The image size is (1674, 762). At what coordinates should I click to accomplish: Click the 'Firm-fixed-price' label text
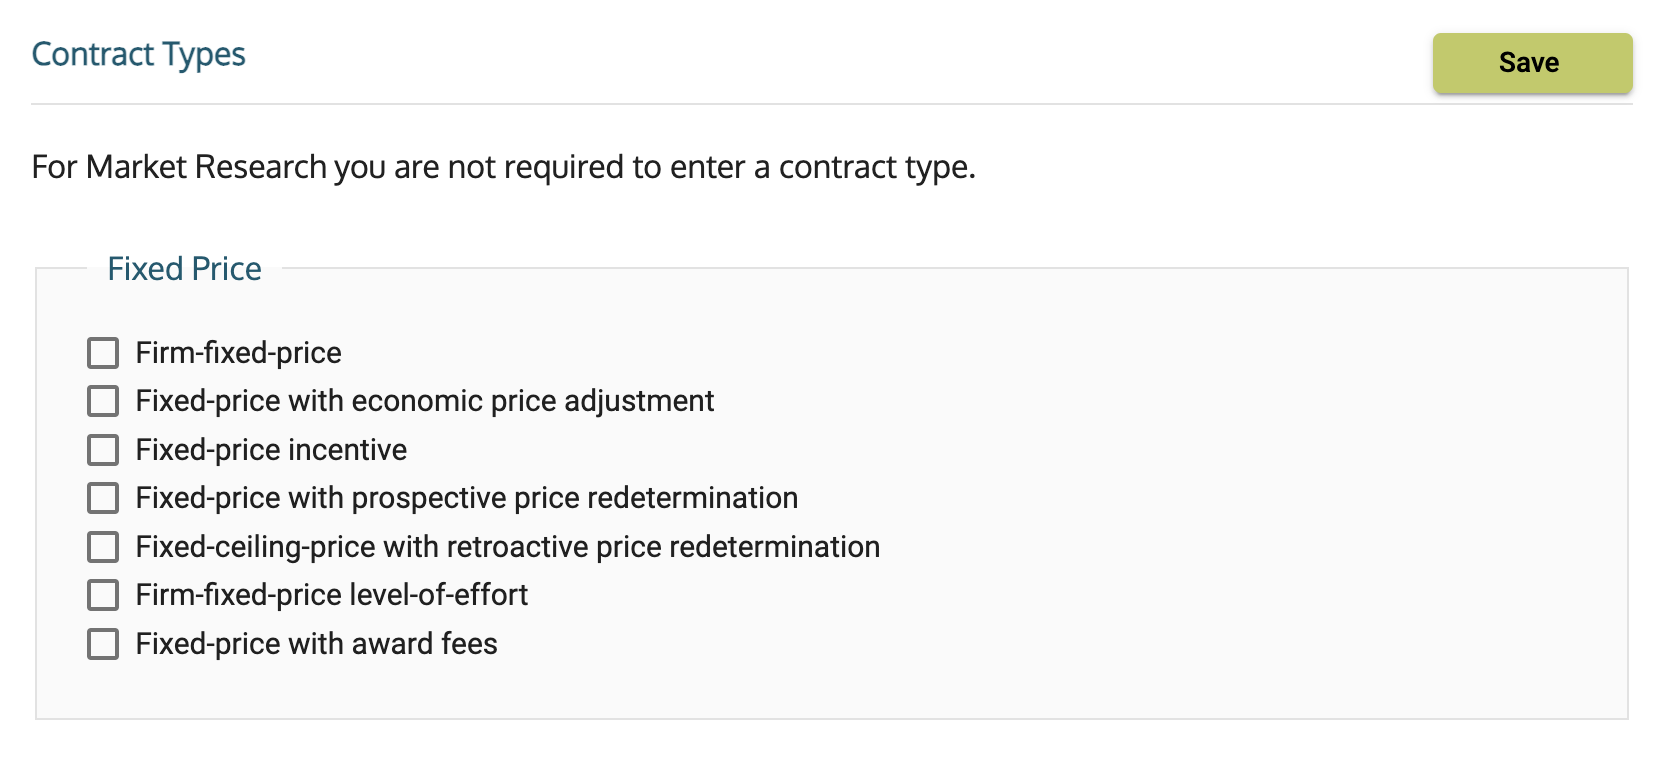pyautogui.click(x=238, y=353)
